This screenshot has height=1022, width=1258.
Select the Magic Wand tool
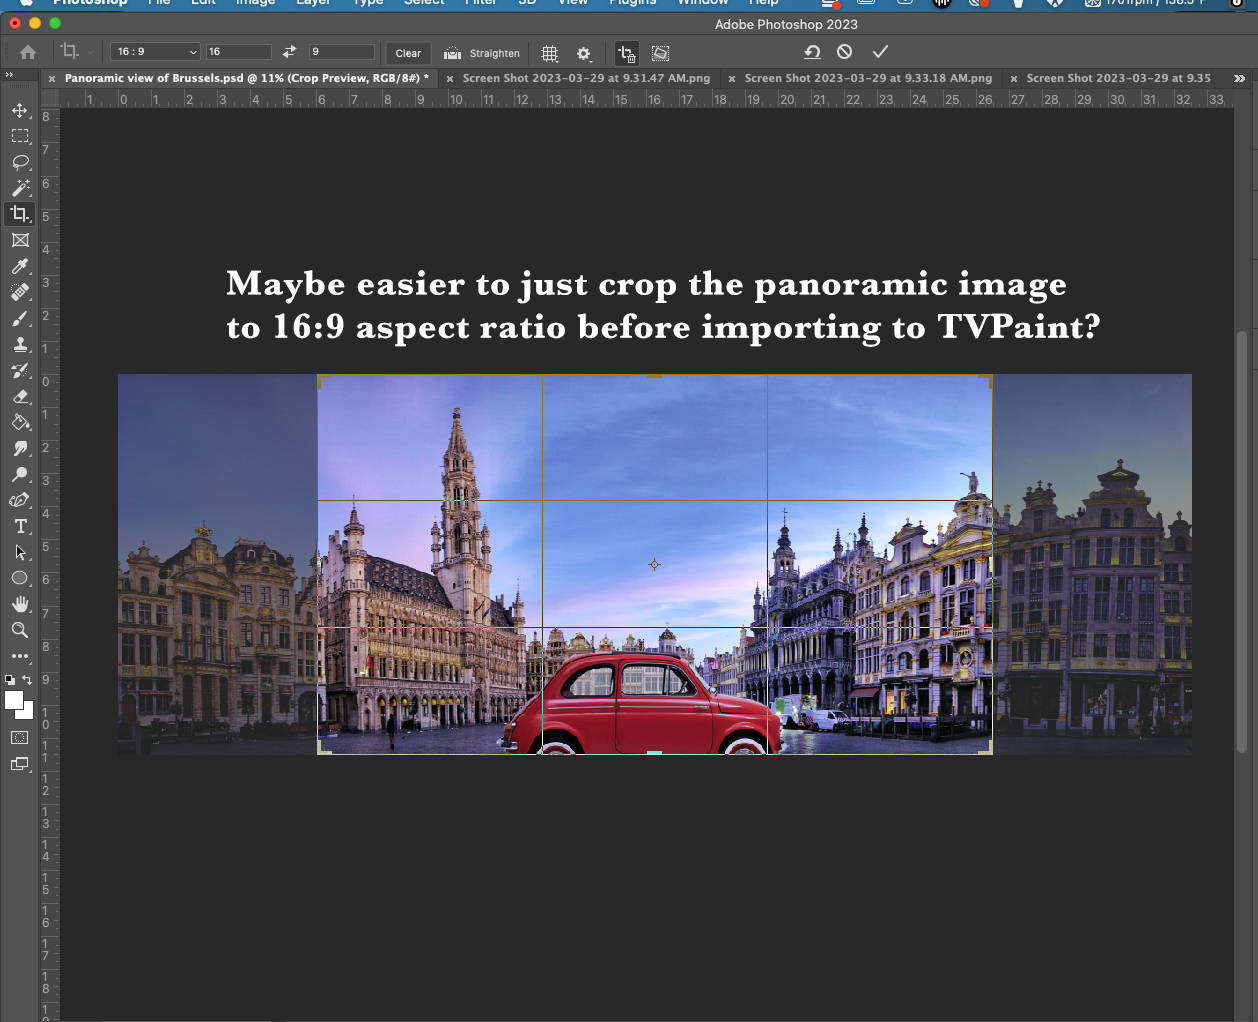tap(20, 188)
